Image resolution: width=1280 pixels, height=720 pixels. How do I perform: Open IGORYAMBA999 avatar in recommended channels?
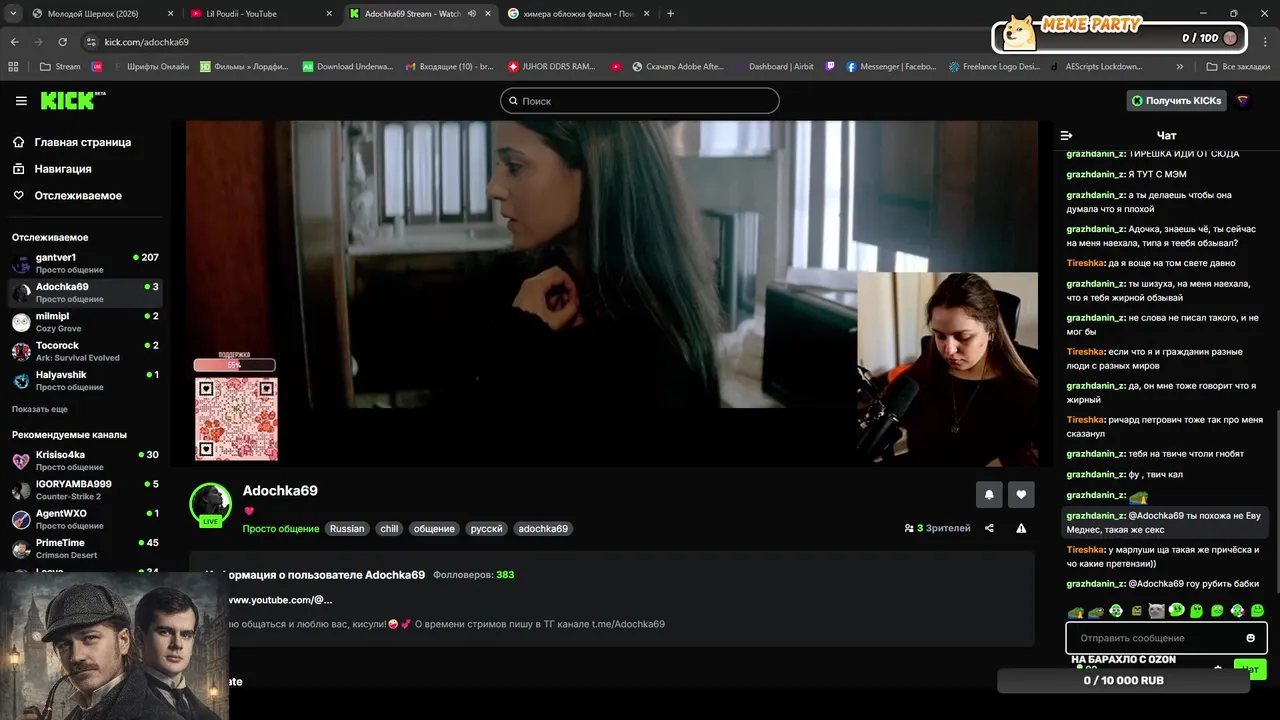pyautogui.click(x=21, y=490)
